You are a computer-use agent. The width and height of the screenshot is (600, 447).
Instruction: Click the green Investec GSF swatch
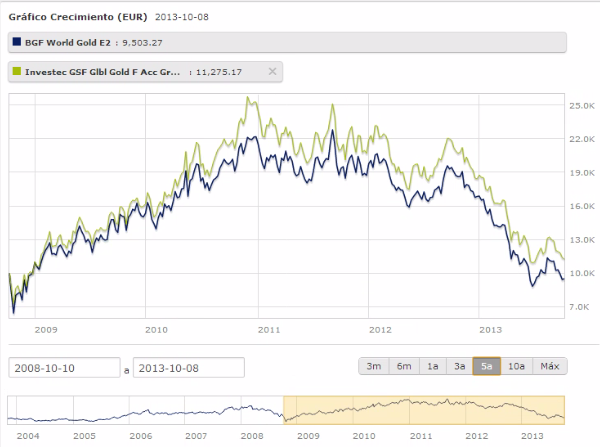click(x=17, y=71)
